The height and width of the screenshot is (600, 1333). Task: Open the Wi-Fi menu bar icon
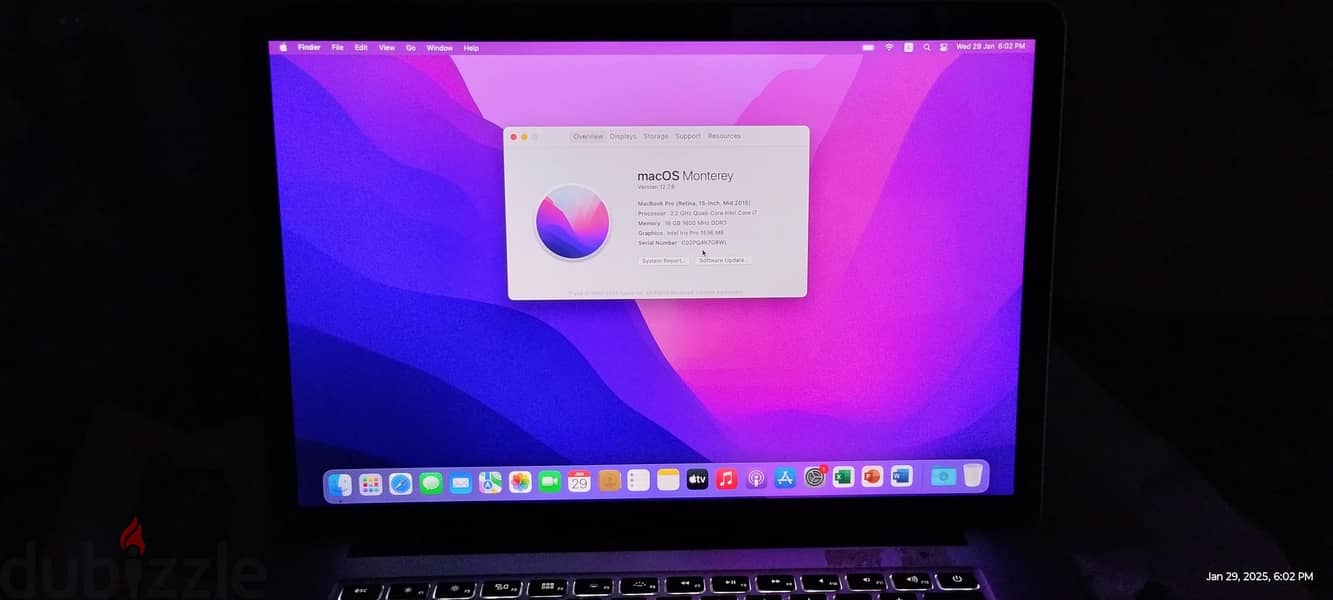pos(889,47)
